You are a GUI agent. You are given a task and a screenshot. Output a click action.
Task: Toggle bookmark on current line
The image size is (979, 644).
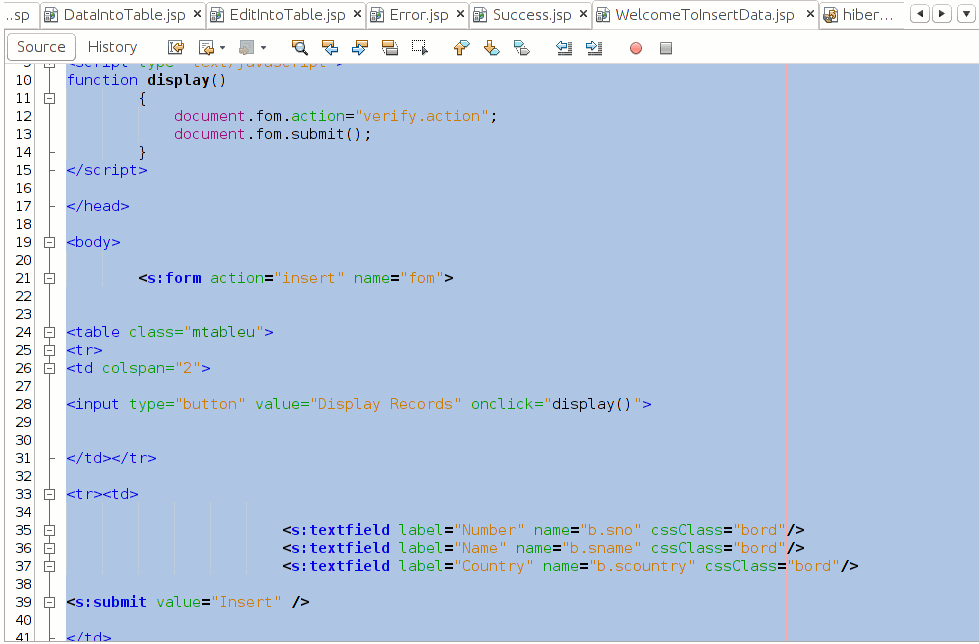pyautogui.click(x=521, y=47)
